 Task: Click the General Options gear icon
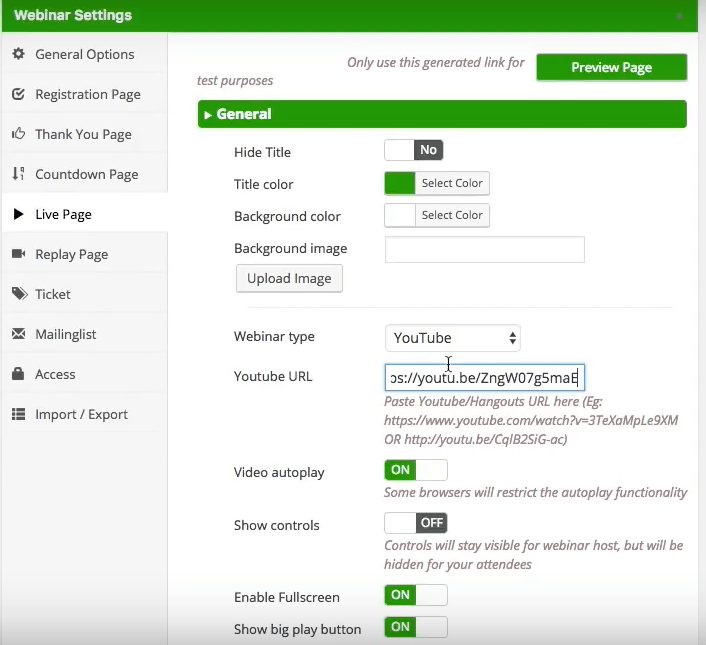point(18,54)
